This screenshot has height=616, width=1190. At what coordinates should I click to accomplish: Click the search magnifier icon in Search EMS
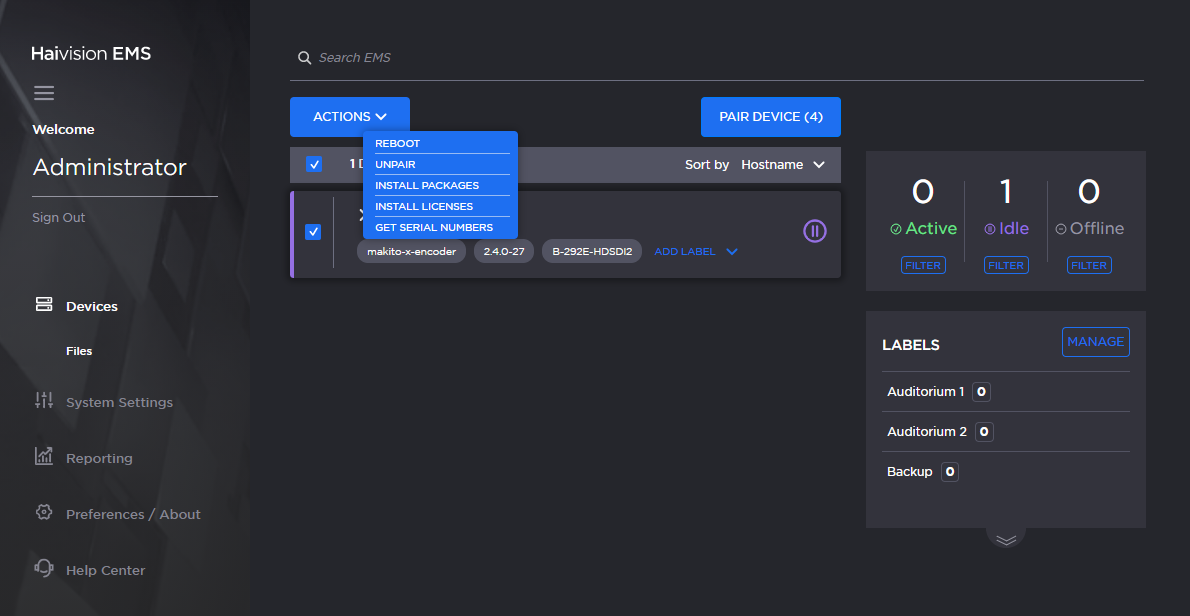tap(305, 57)
